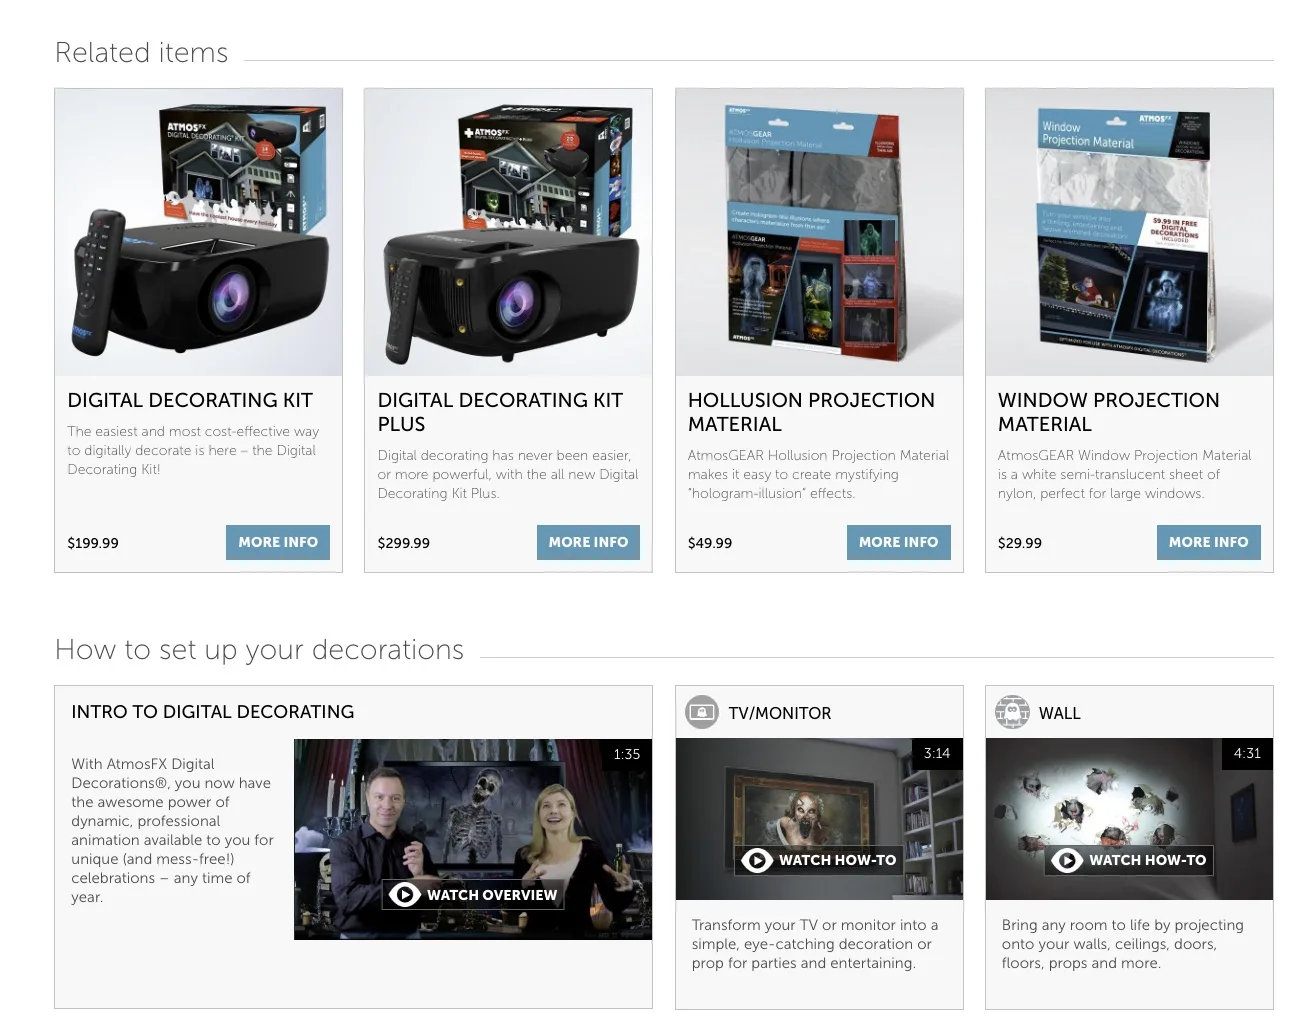Click the Watch Overview label
The height and width of the screenshot is (1024, 1308).
pyautogui.click(x=491, y=895)
